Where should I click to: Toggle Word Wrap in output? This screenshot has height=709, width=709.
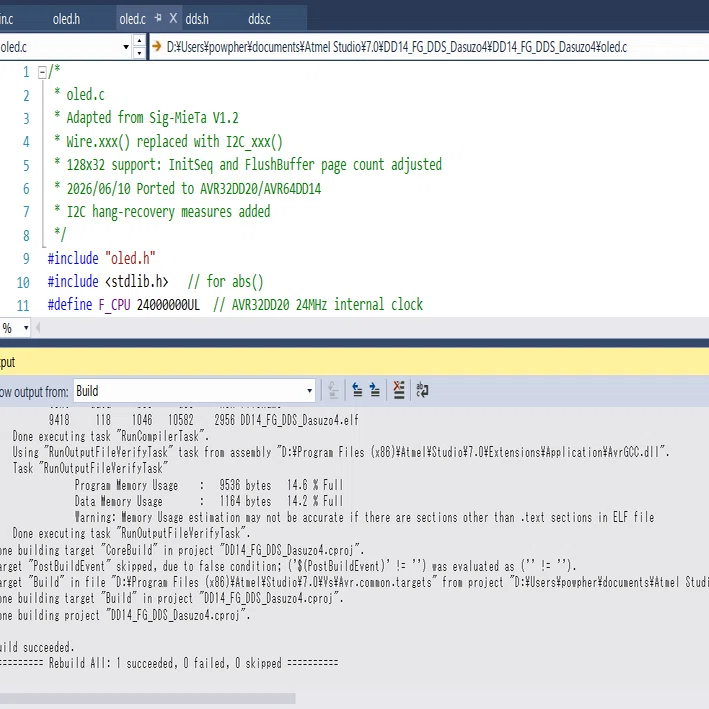[x=422, y=390]
